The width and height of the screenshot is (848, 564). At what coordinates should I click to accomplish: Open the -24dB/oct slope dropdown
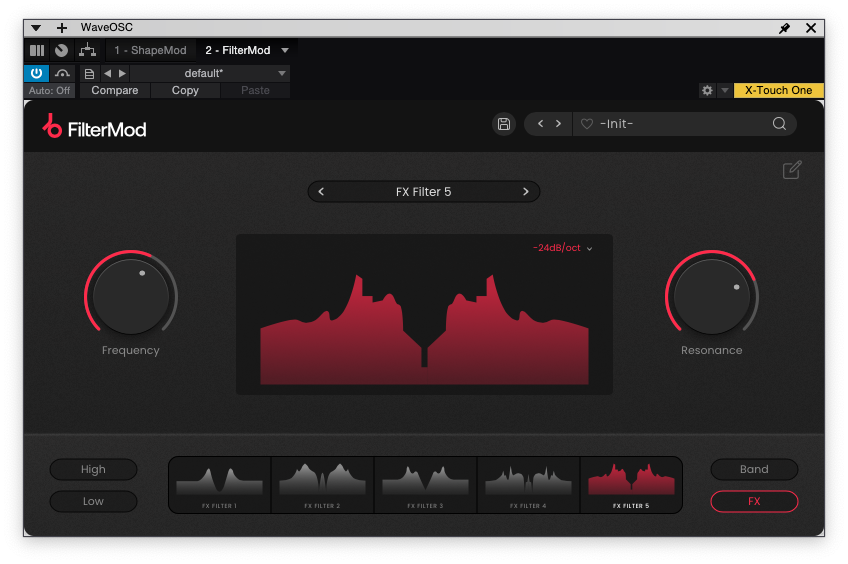pyautogui.click(x=562, y=248)
